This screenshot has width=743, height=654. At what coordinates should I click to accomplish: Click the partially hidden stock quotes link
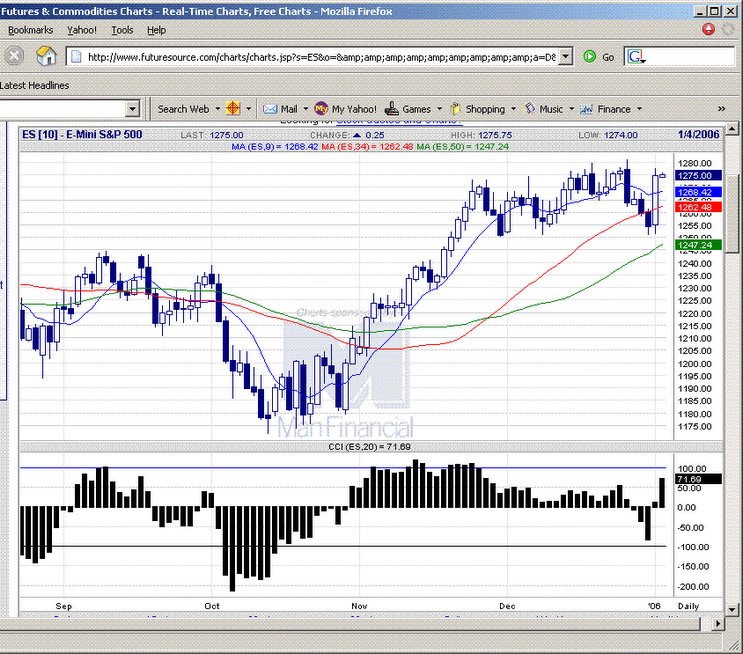point(399,122)
